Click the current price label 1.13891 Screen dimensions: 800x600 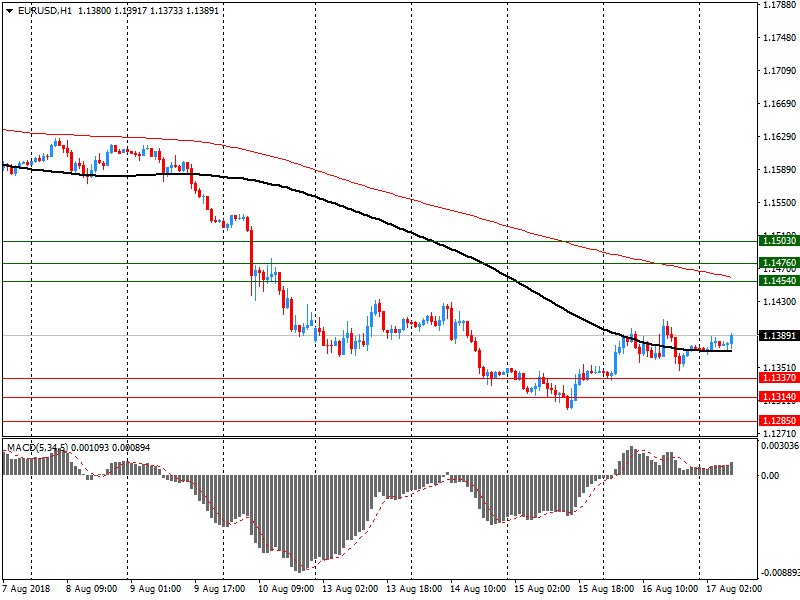coord(779,336)
